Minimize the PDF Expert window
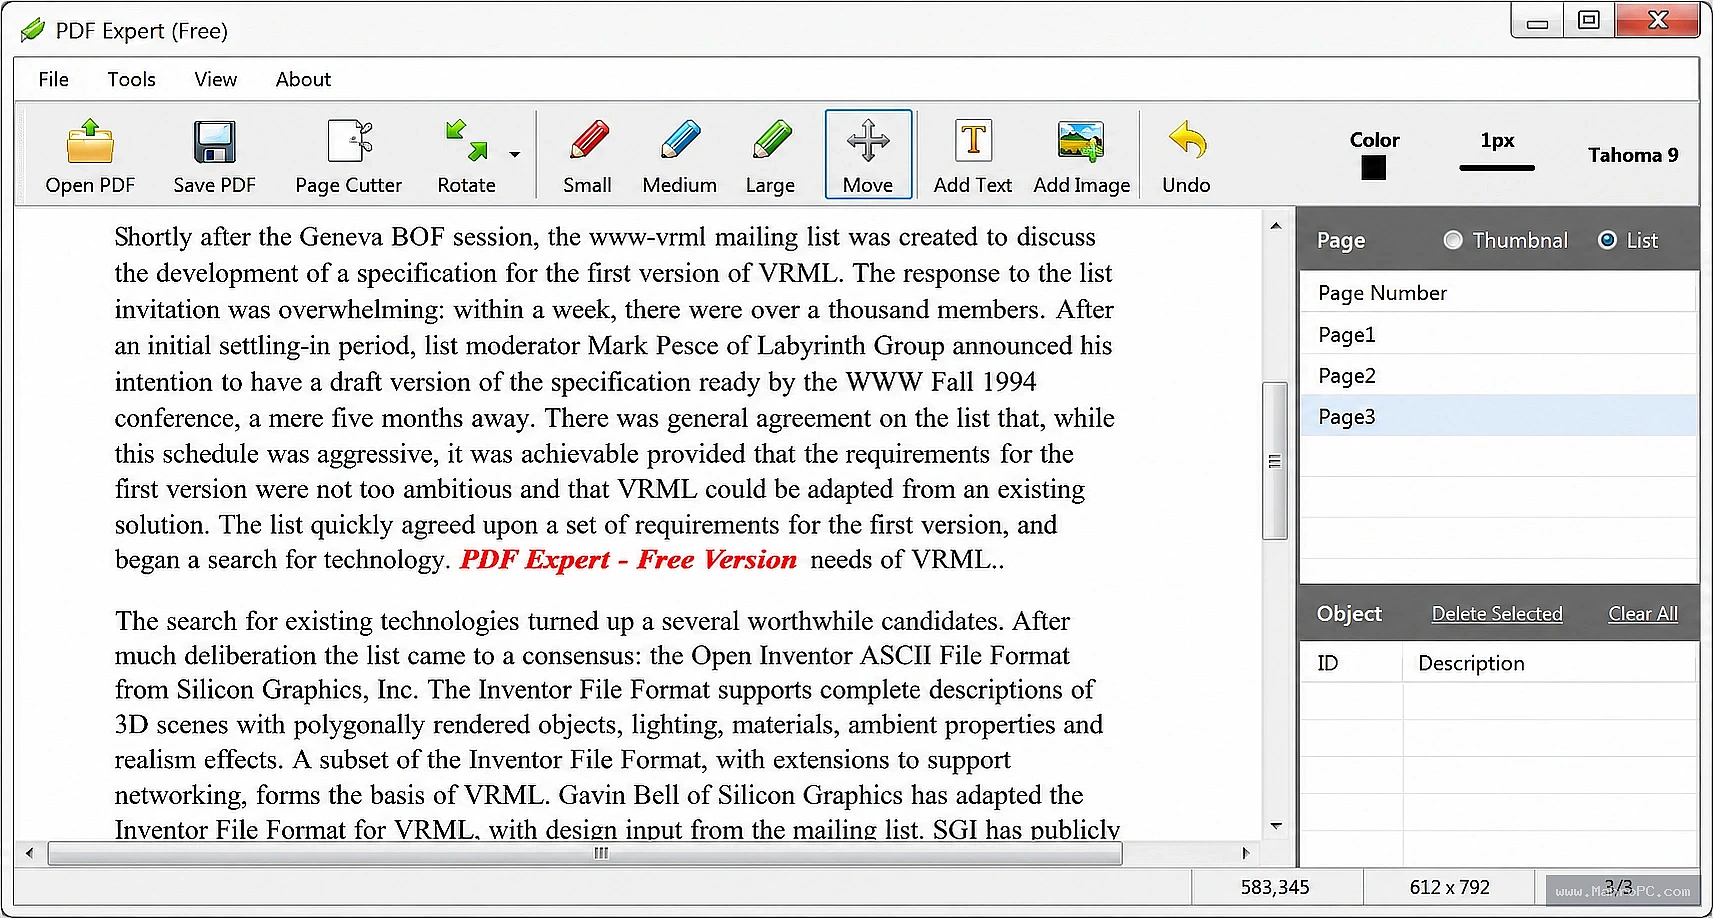Viewport: 1713px width, 918px height. coord(1538,21)
